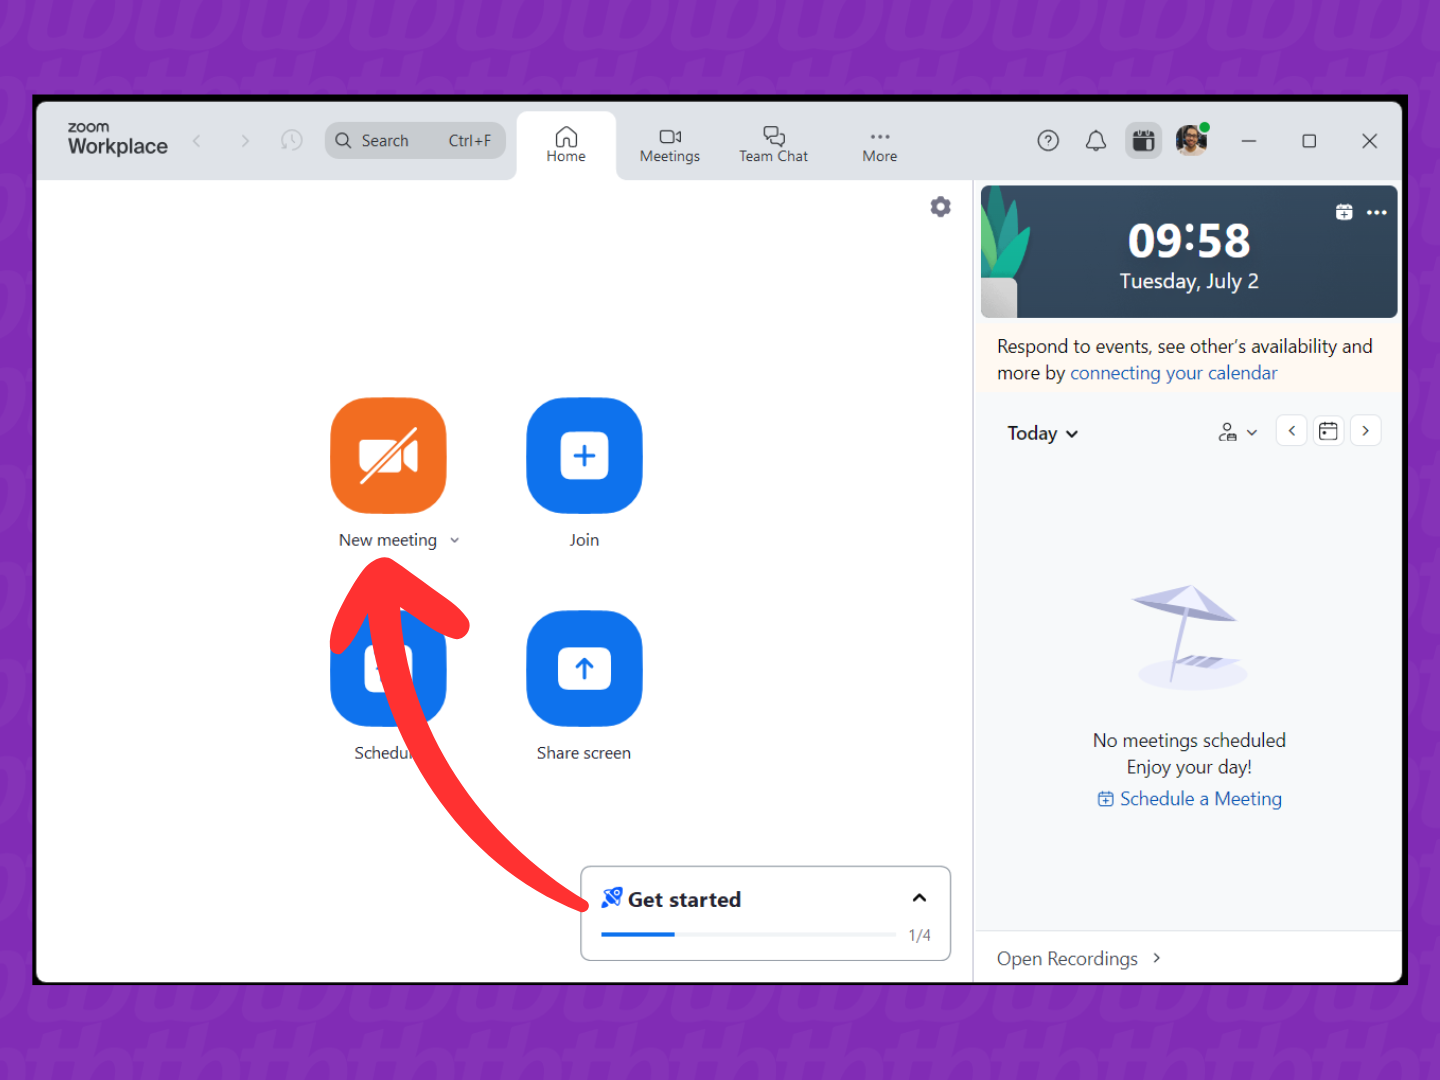Open home settings gear icon

click(940, 207)
